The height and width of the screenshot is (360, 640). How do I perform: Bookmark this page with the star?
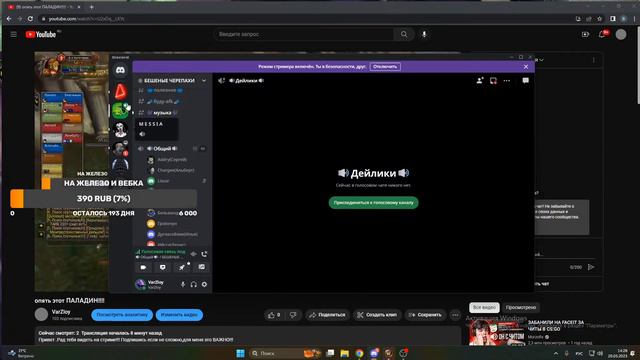pyautogui.click(x=599, y=19)
